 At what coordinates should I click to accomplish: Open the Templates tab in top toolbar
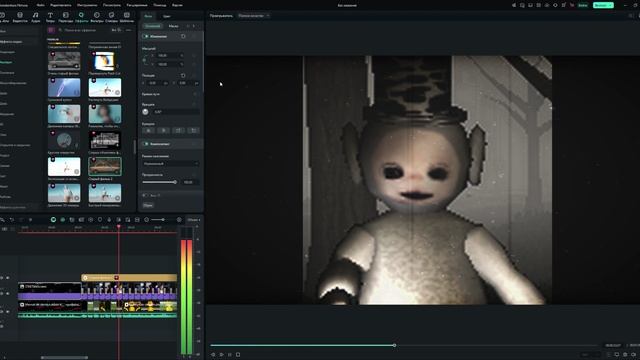(127, 17)
